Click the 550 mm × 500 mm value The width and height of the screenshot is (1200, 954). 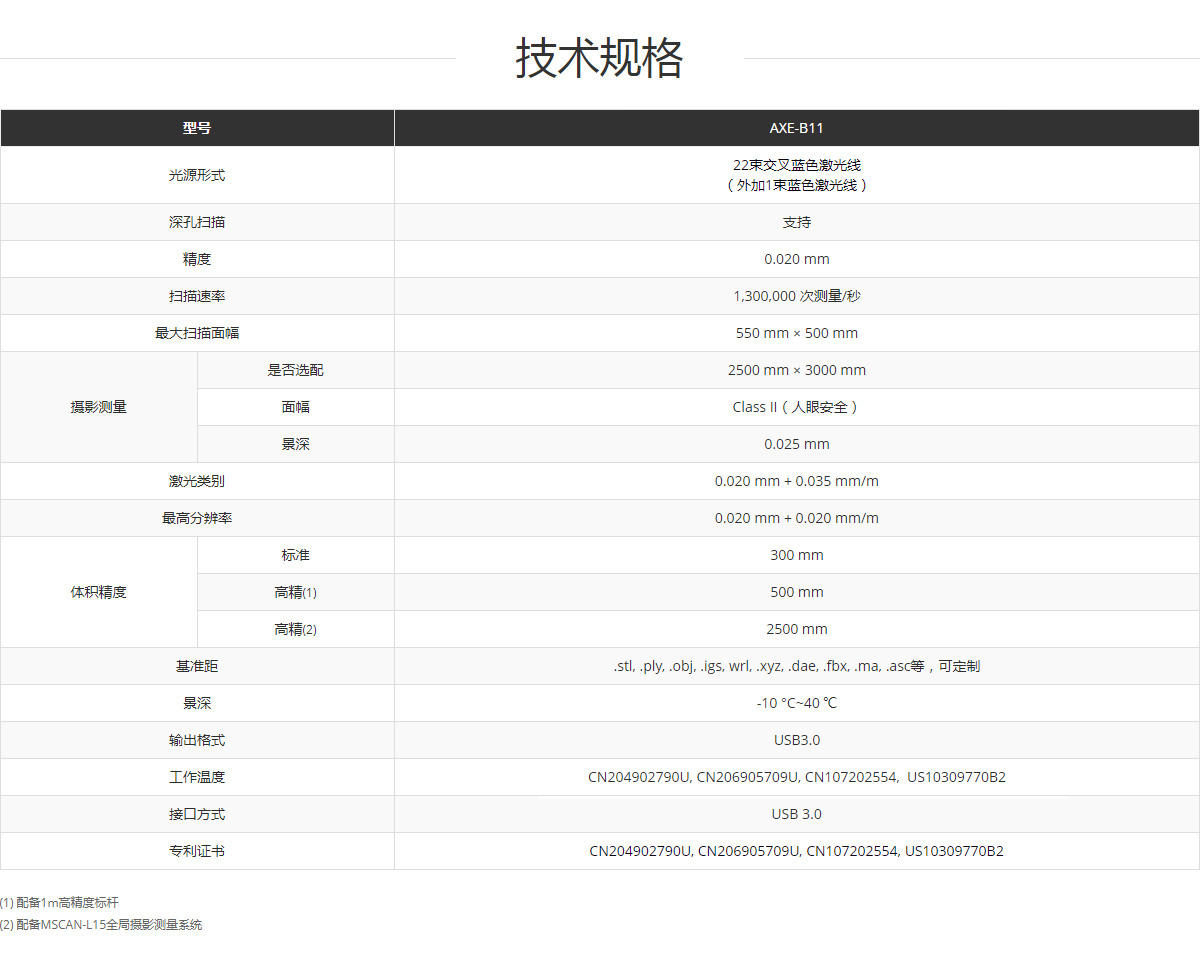click(796, 333)
